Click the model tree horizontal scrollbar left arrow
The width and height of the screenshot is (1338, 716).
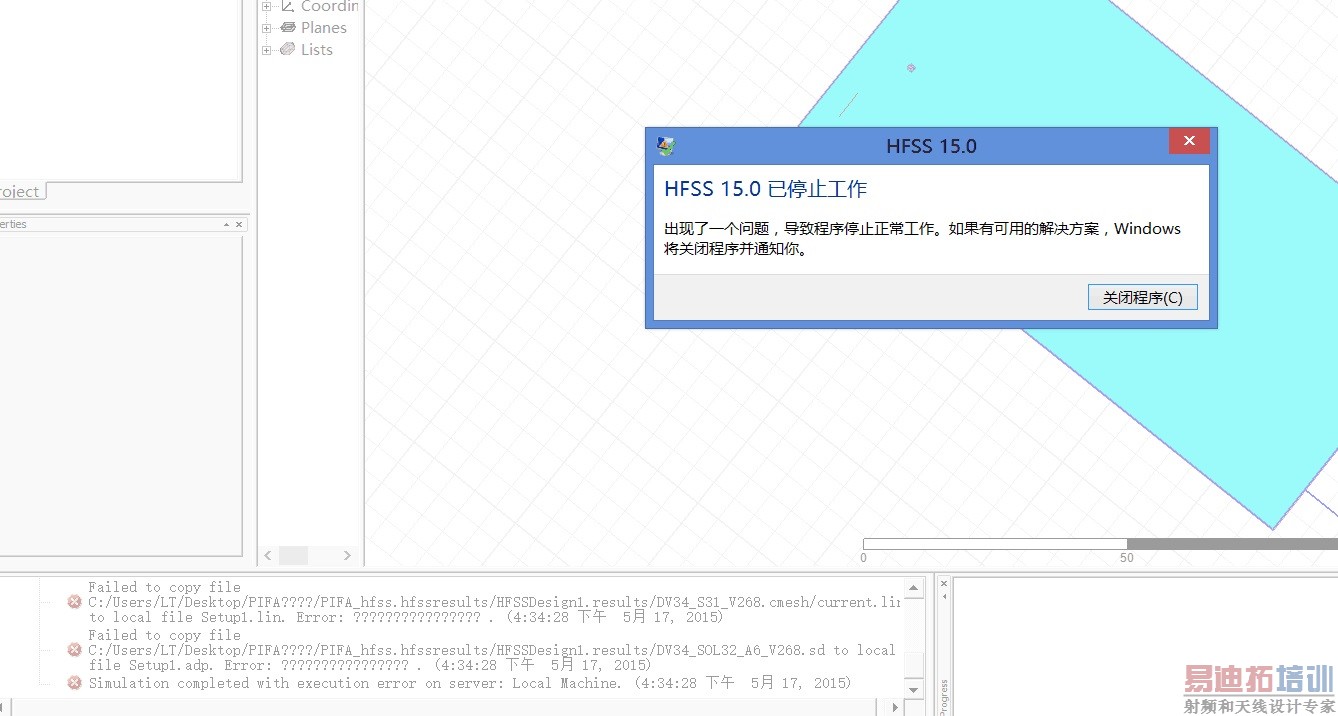(268, 555)
